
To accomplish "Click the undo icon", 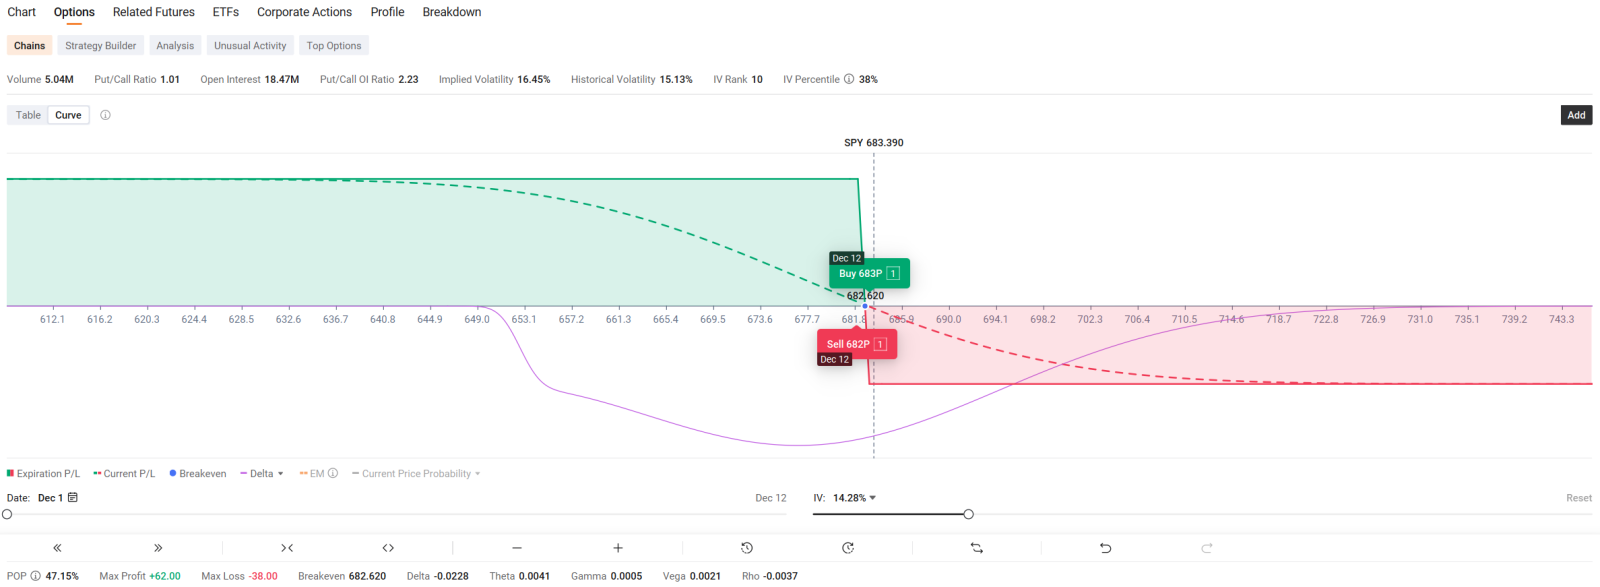I will pyautogui.click(x=1105, y=548).
